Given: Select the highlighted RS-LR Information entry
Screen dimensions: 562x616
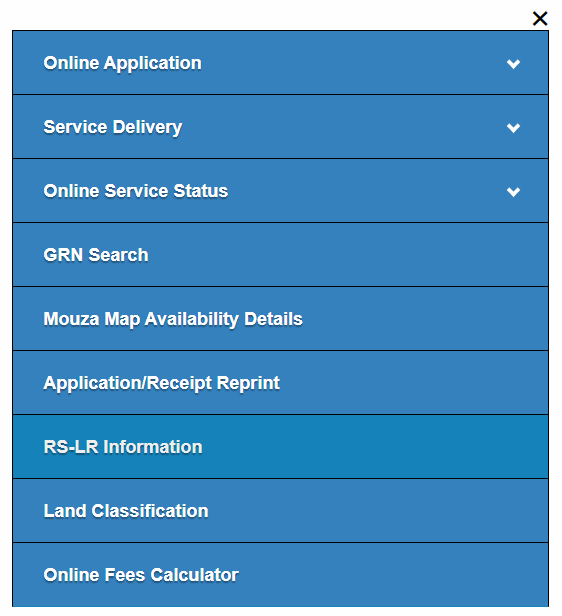Looking at the screenshot, I should coord(280,447).
